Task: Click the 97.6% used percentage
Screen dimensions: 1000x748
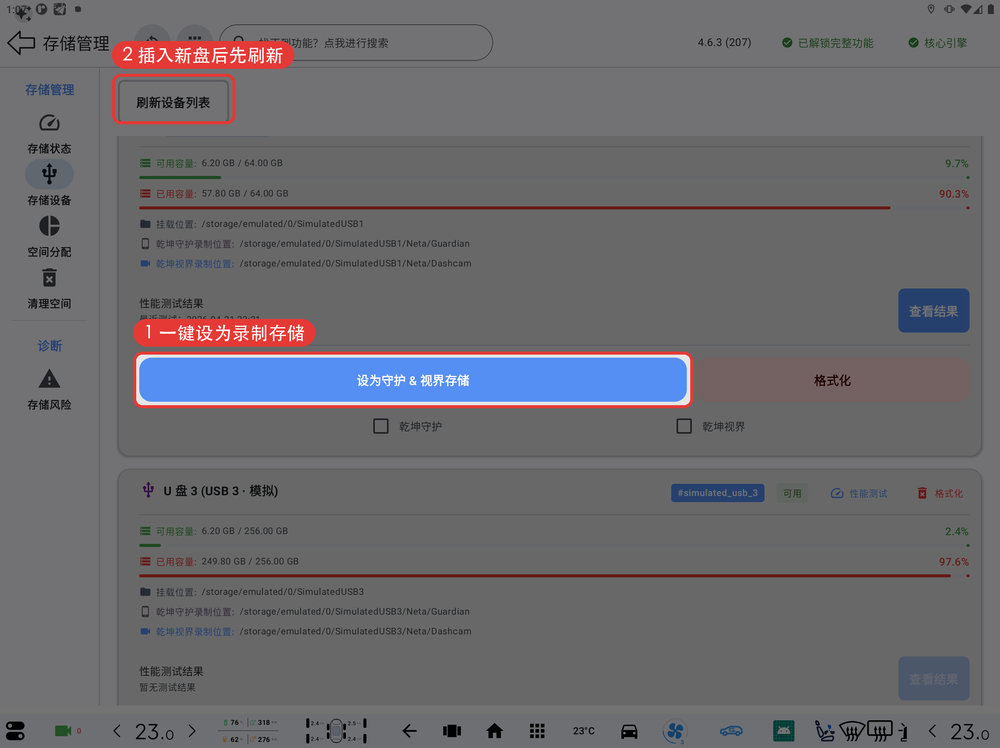Action: [x=953, y=562]
